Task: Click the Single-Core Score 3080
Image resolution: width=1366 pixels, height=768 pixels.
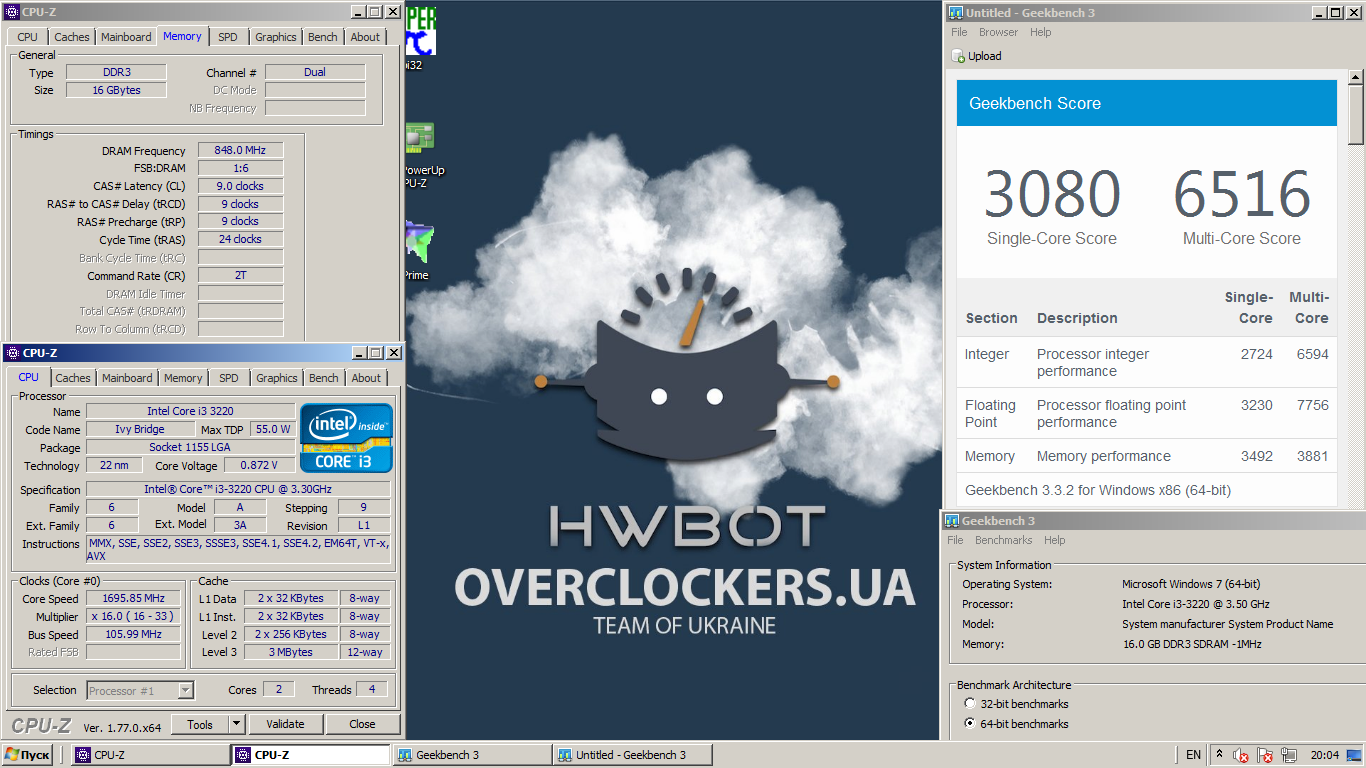Action: 1052,195
